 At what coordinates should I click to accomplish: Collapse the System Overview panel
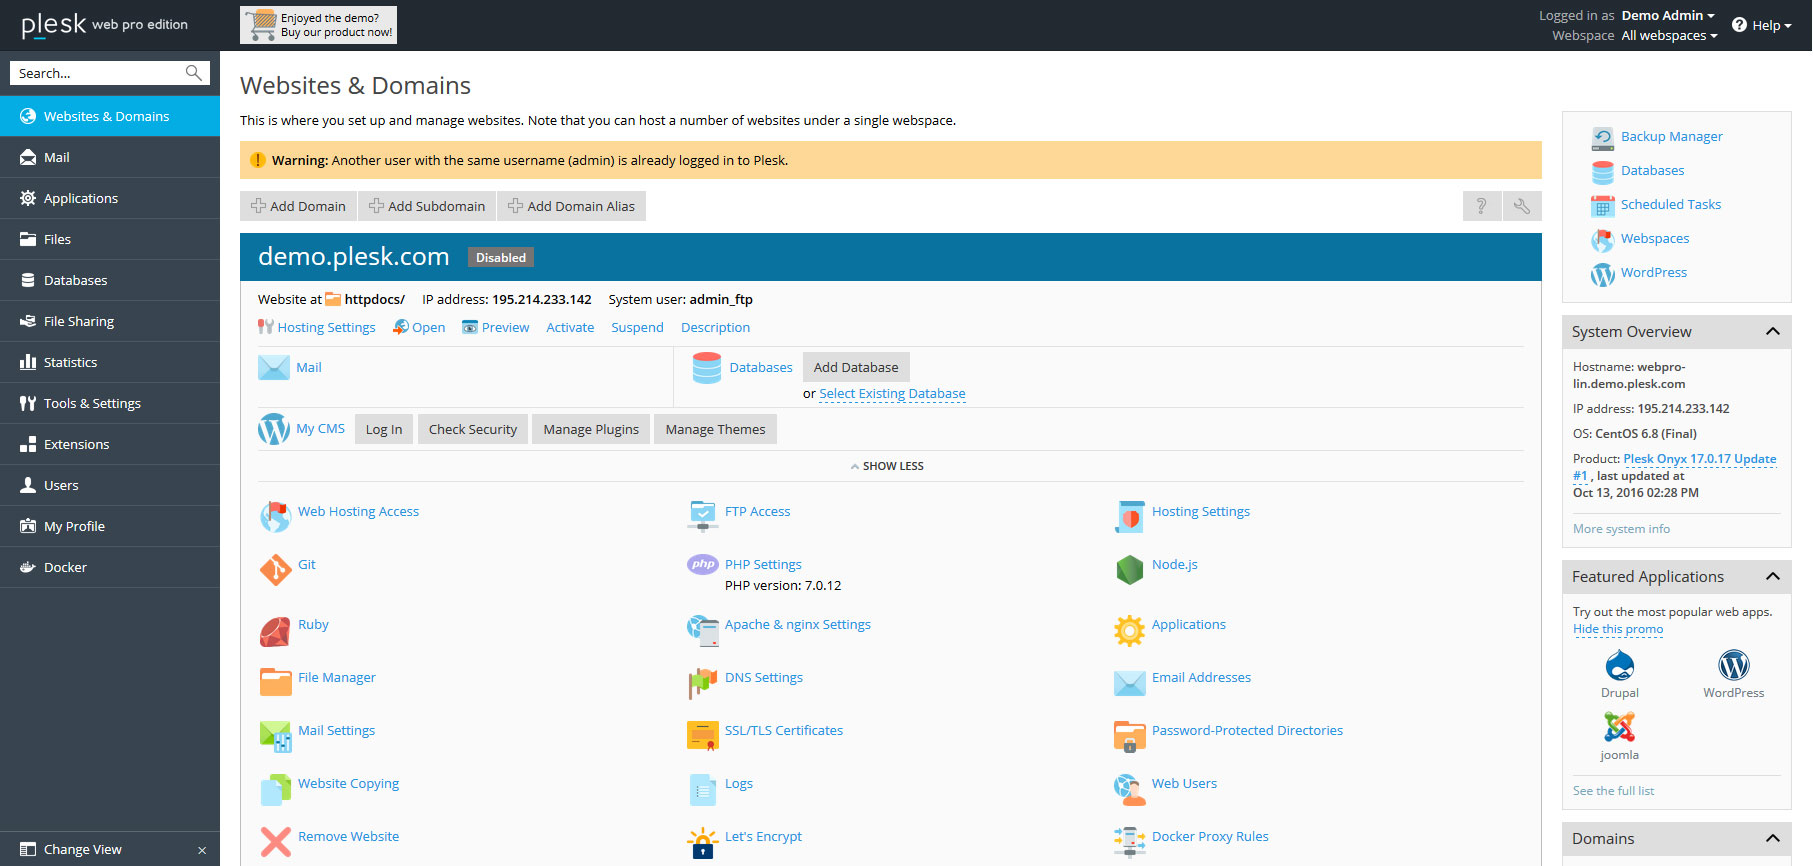click(1773, 331)
